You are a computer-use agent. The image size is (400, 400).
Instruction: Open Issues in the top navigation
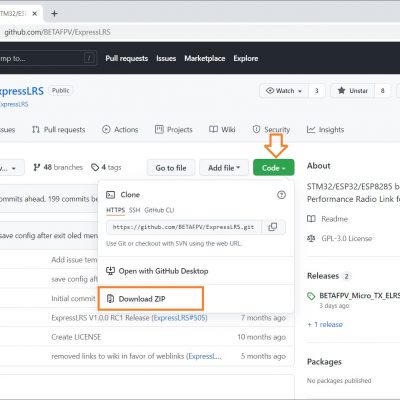[166, 58]
